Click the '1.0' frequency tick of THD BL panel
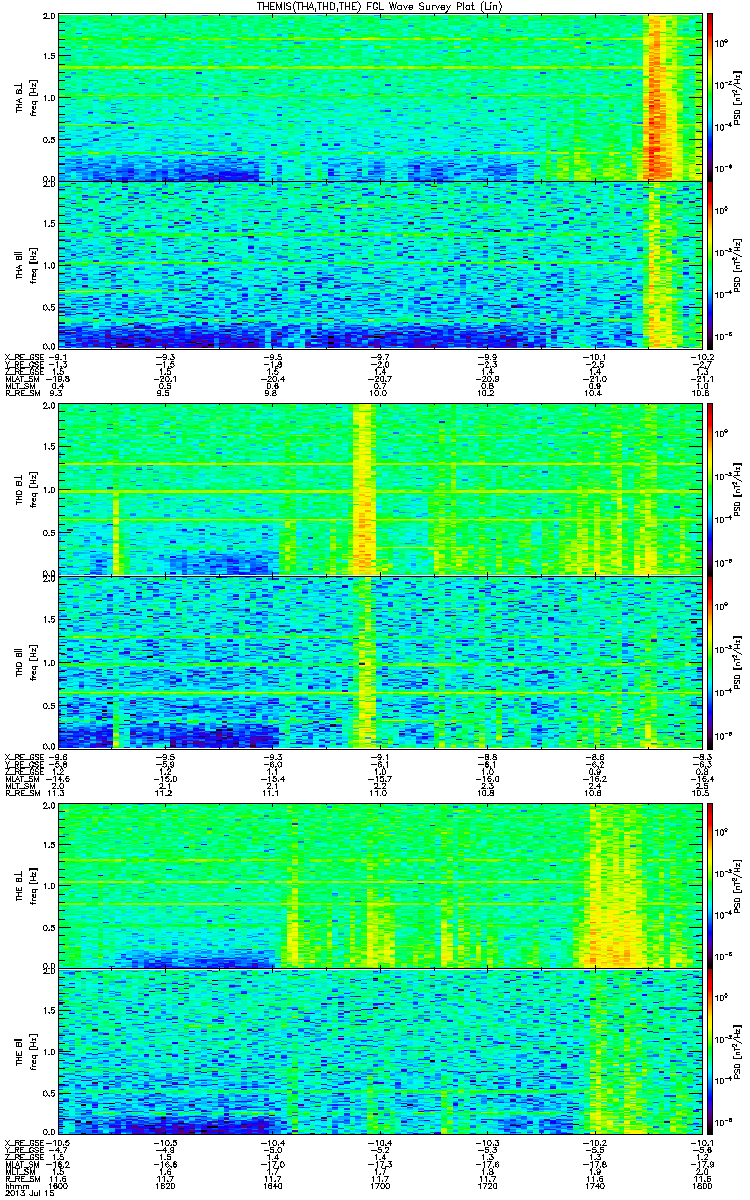This screenshot has height=1200, width=750. pyautogui.click(x=49, y=490)
